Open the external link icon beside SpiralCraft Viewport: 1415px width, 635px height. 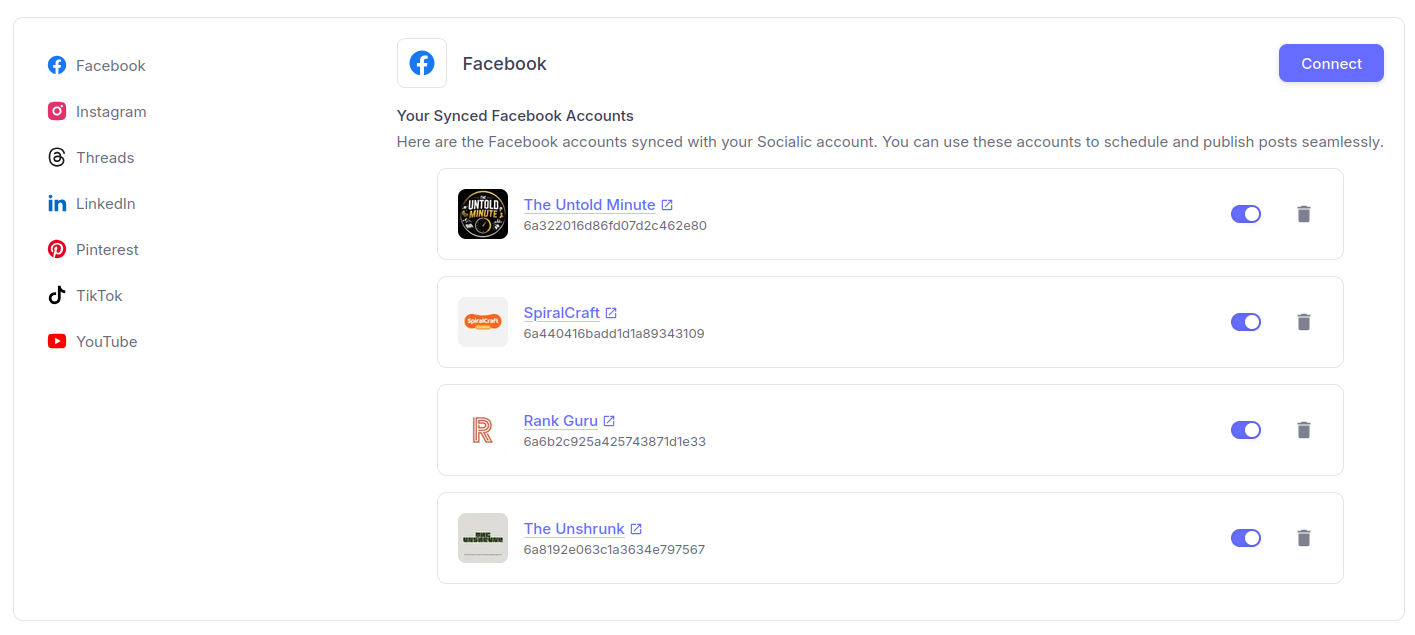point(611,313)
